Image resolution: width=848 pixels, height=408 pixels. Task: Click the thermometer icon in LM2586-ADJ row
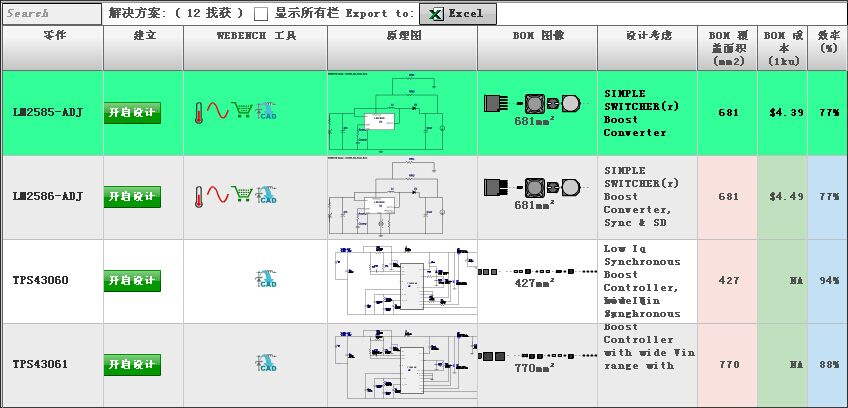[199, 196]
